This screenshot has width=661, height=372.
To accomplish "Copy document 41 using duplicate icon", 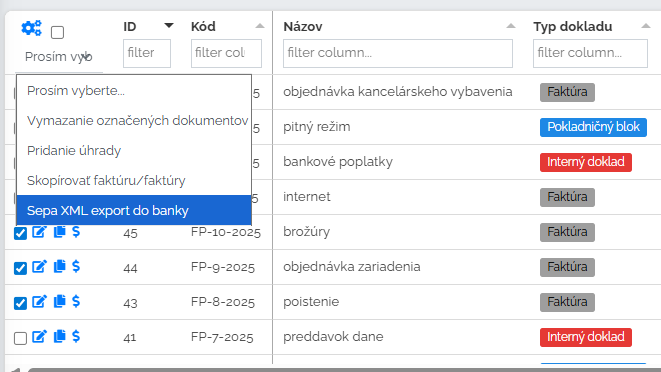I will pos(60,337).
